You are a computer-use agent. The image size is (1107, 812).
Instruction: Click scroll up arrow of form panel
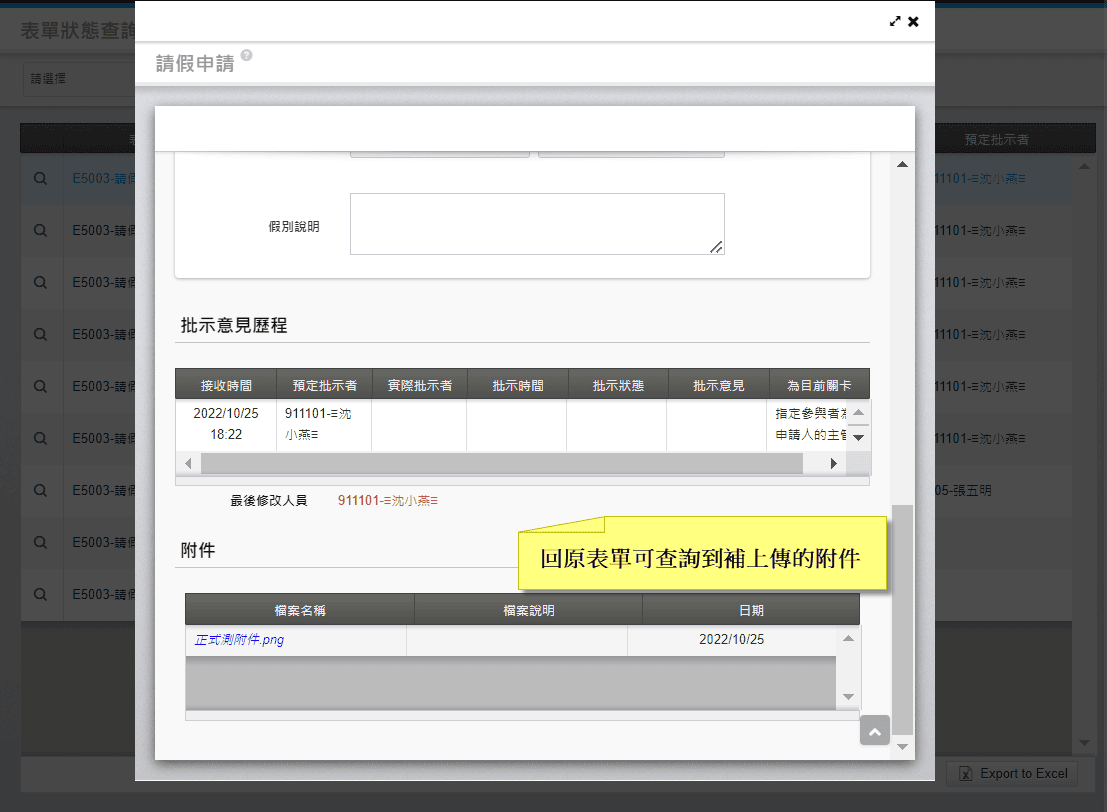(902, 164)
